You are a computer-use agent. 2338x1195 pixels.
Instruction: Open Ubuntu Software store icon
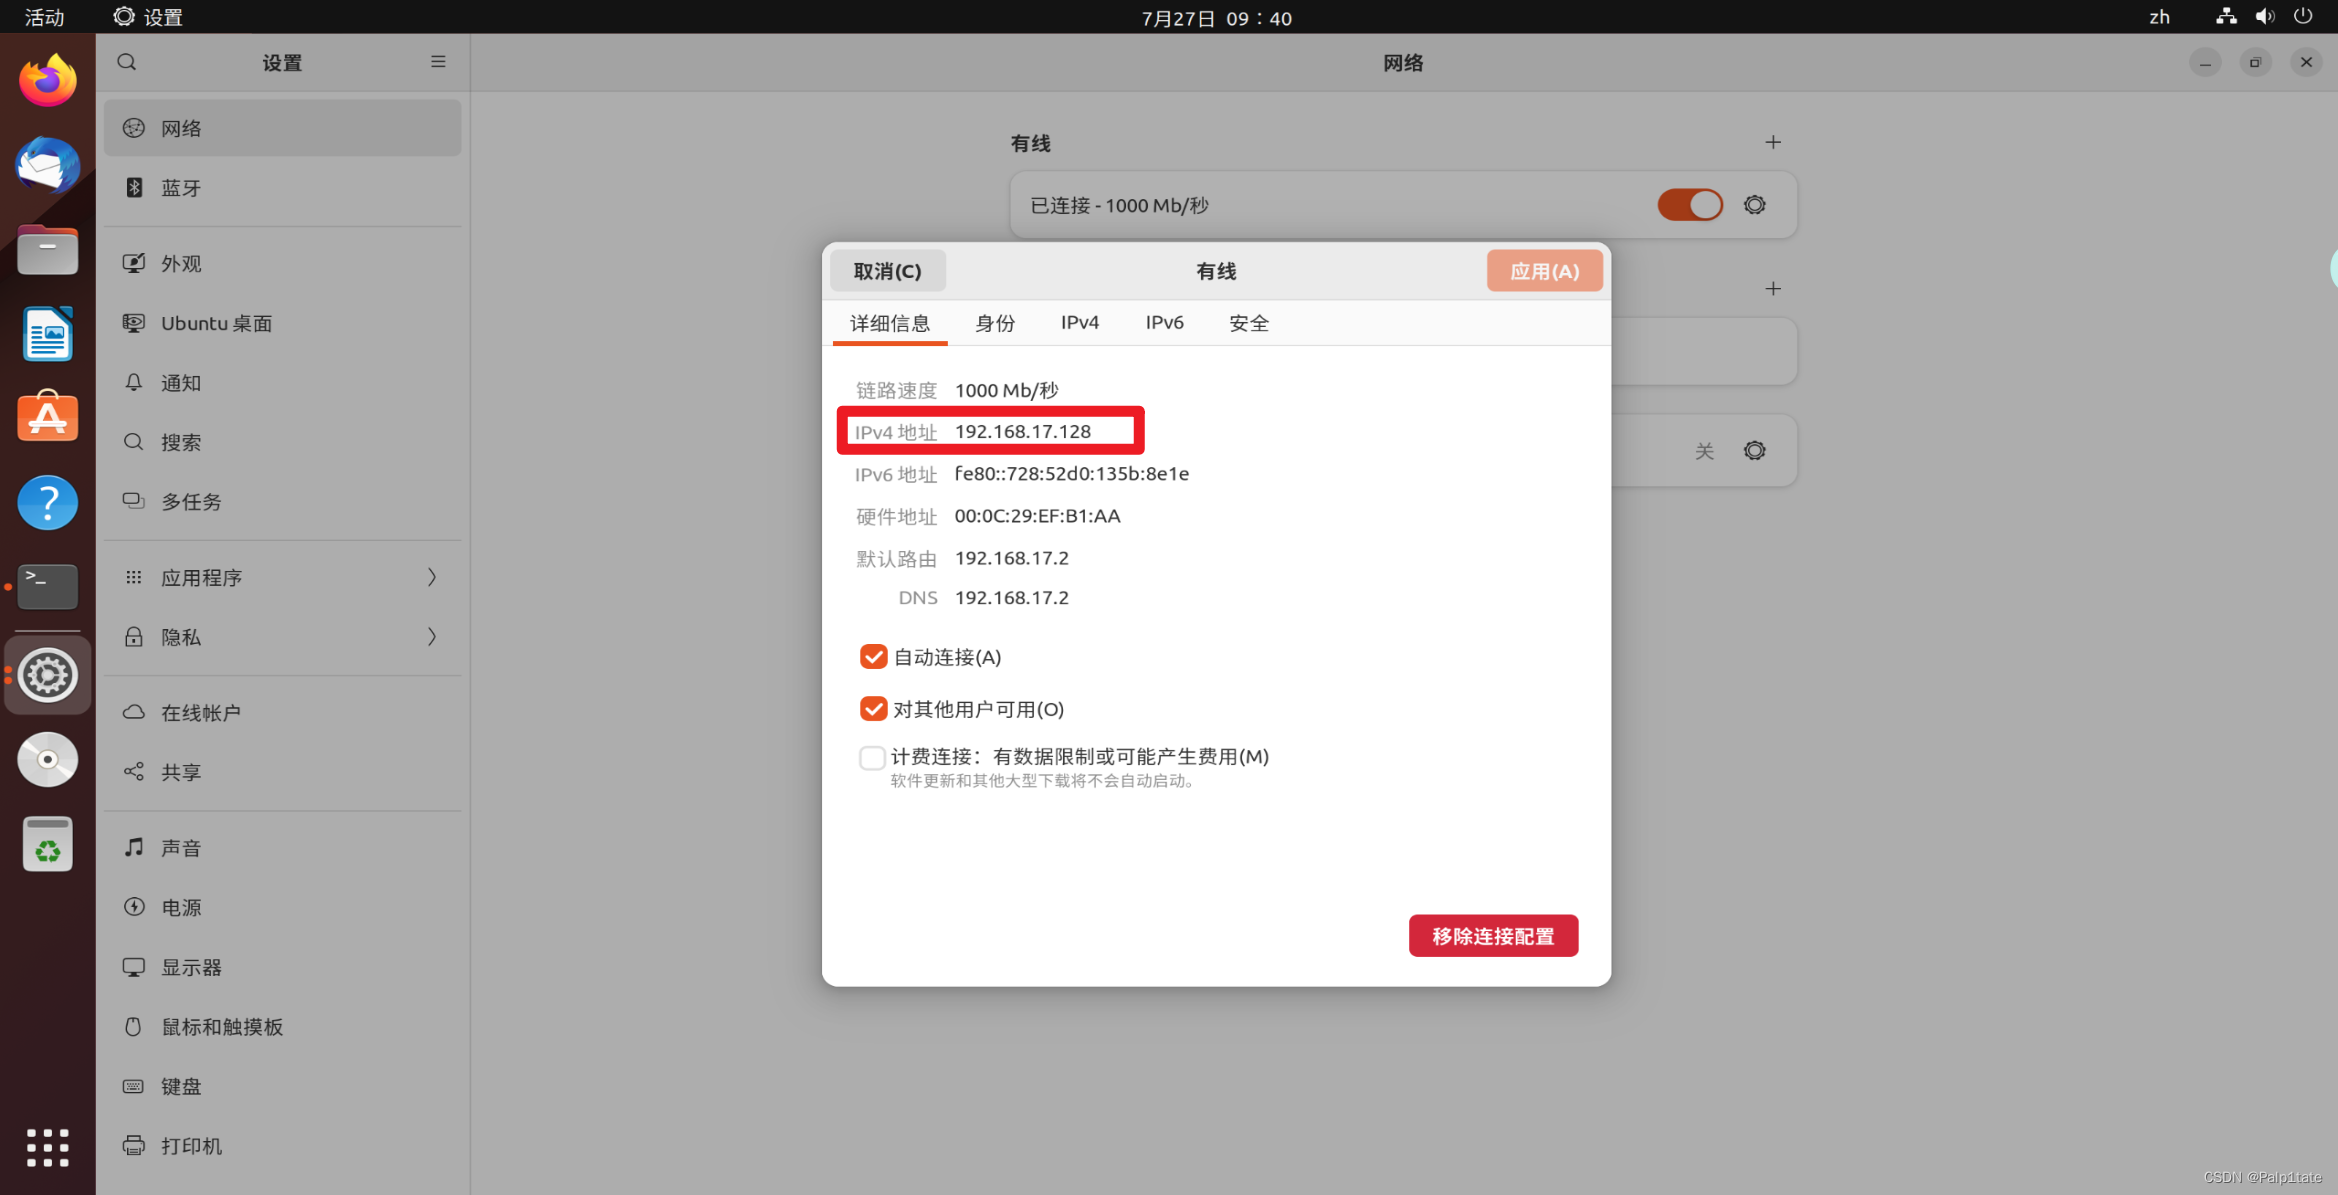[47, 417]
